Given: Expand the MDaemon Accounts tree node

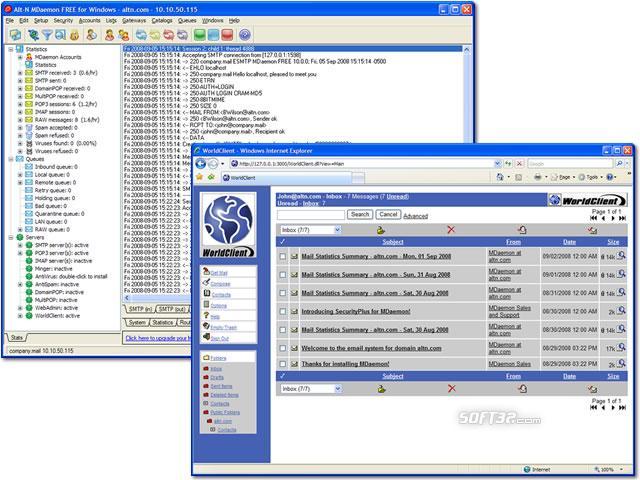Looking at the screenshot, I should pyautogui.click(x=20, y=57).
